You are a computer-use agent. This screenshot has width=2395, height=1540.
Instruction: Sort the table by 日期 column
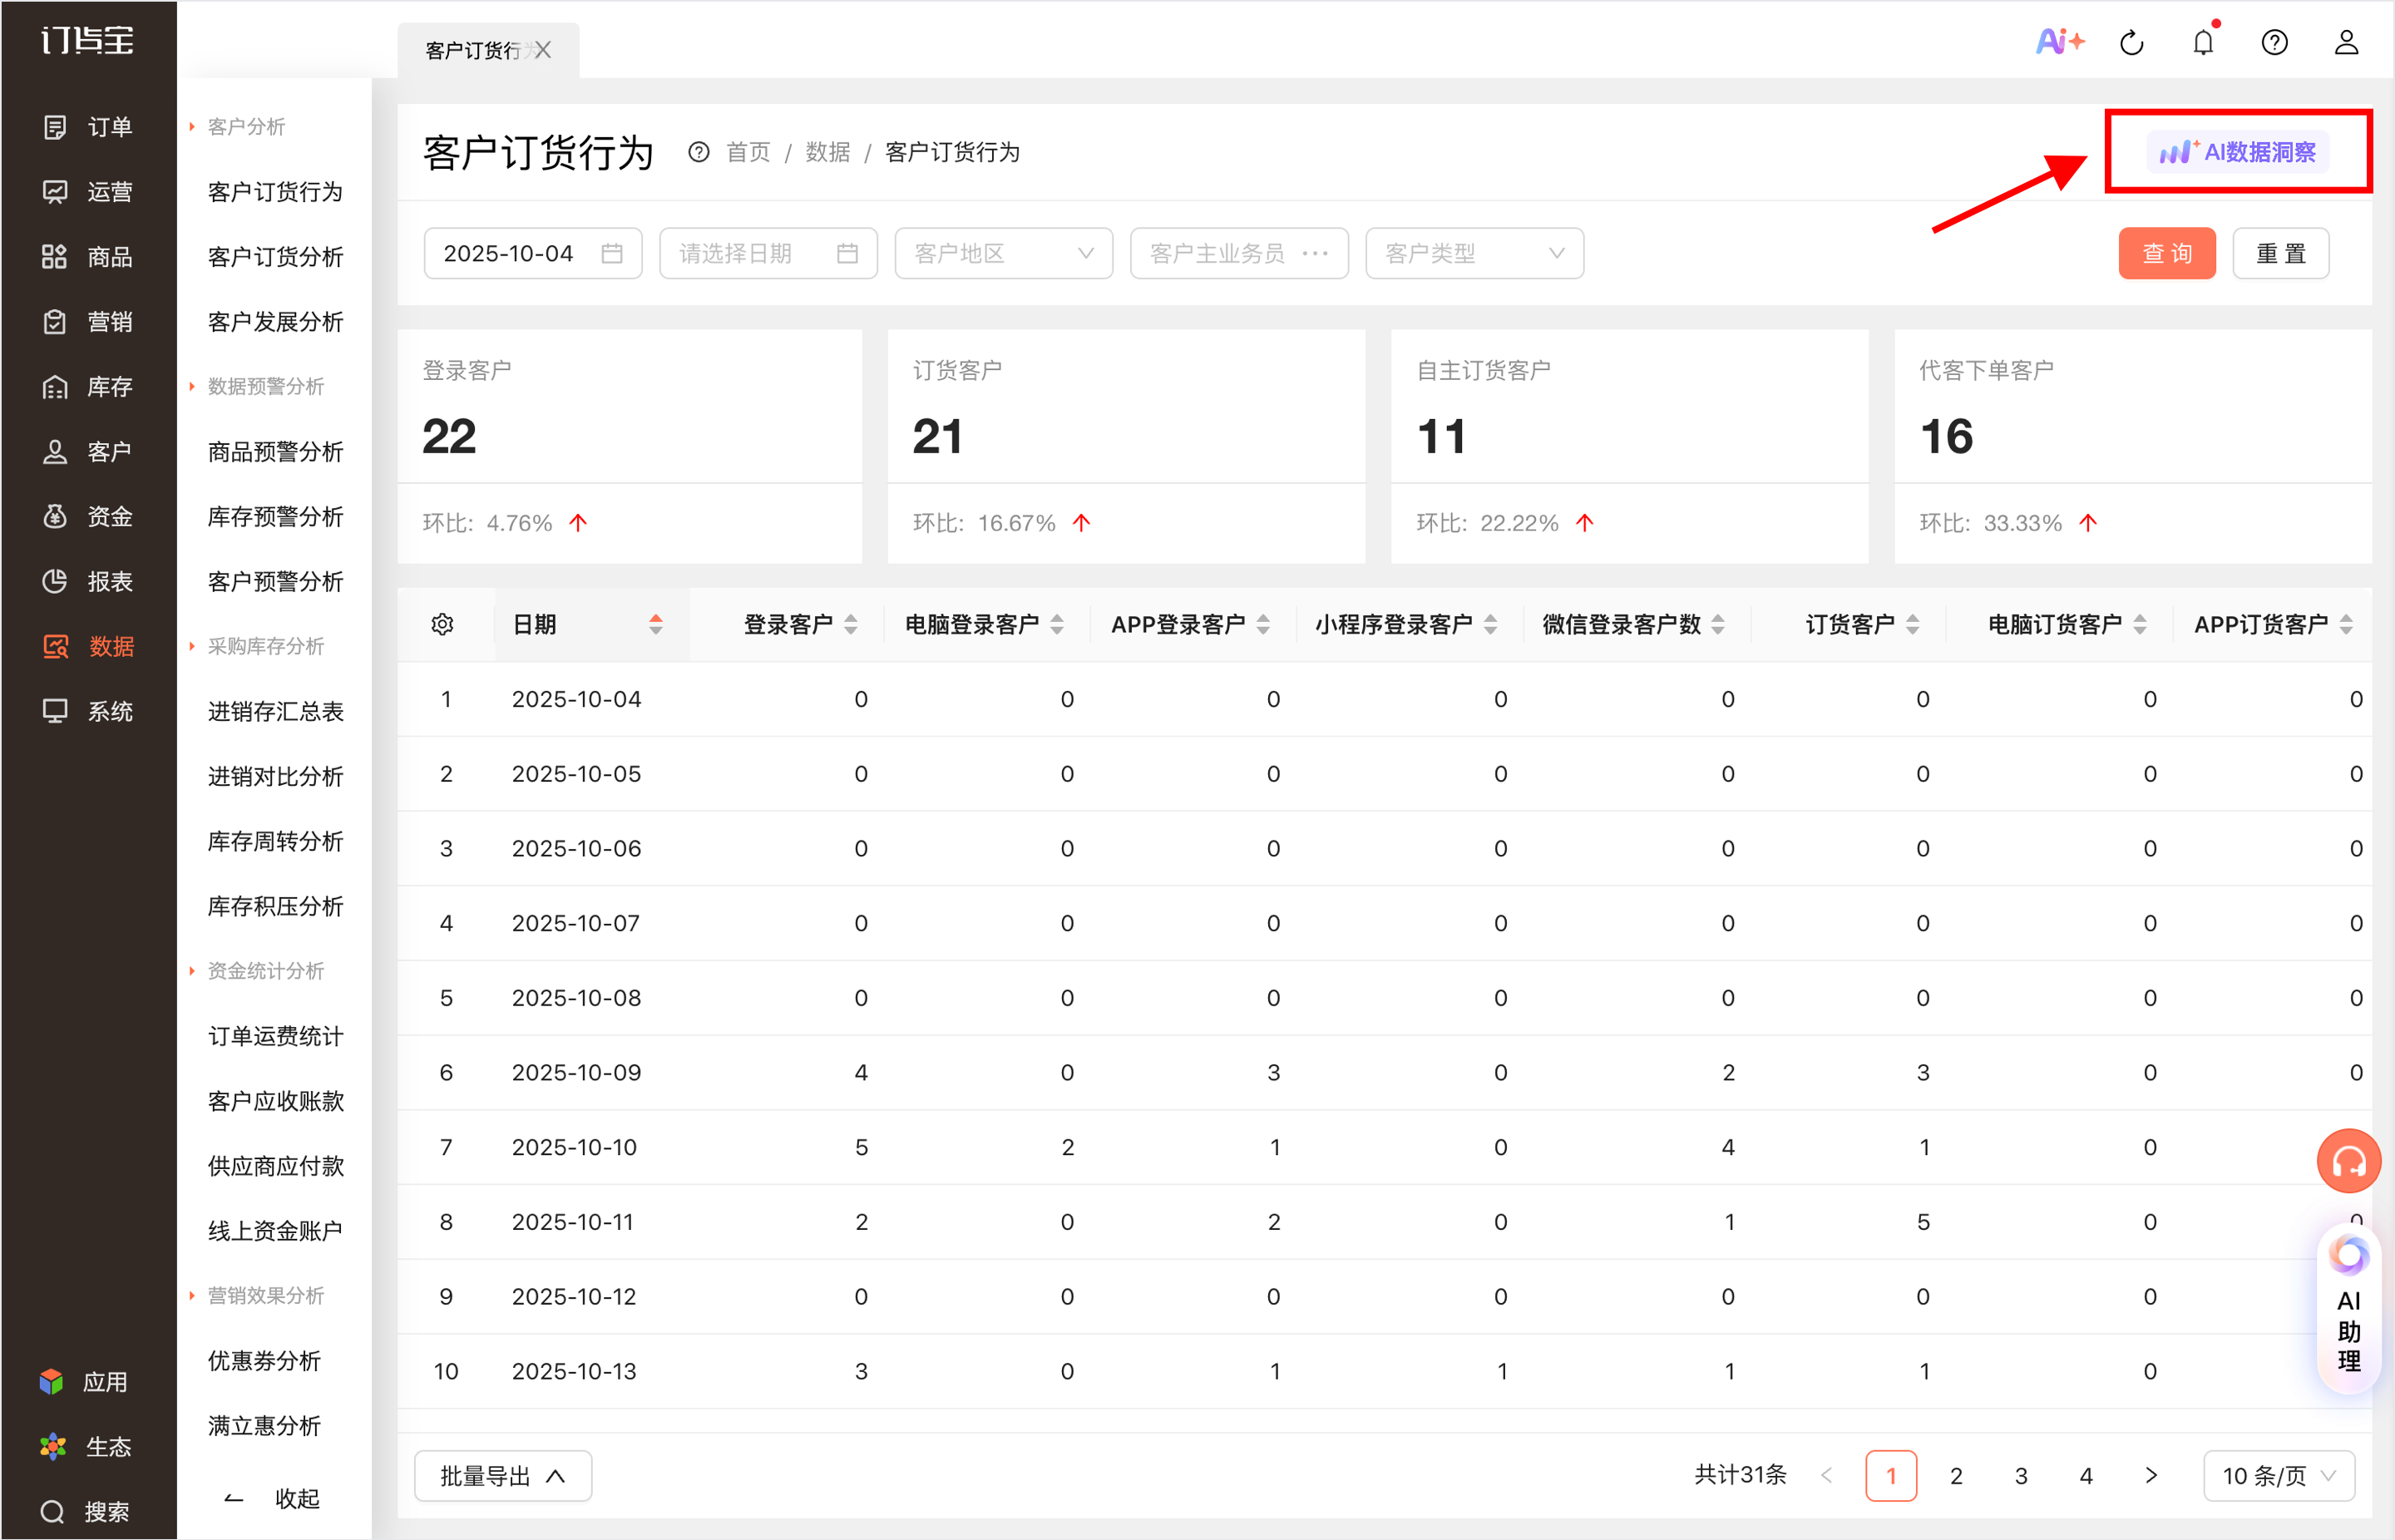[x=656, y=625]
